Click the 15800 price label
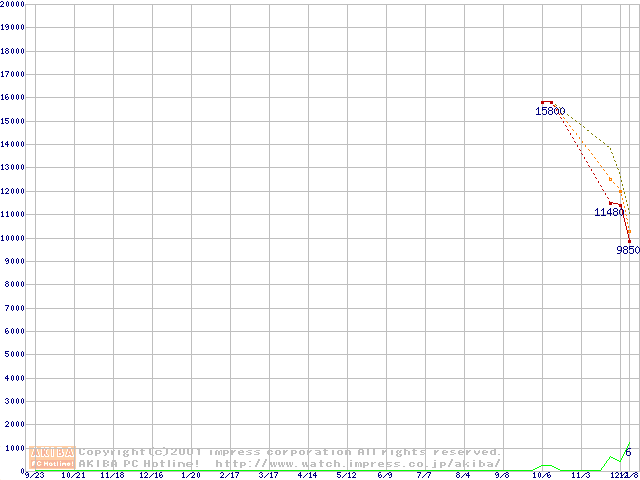 (550, 111)
